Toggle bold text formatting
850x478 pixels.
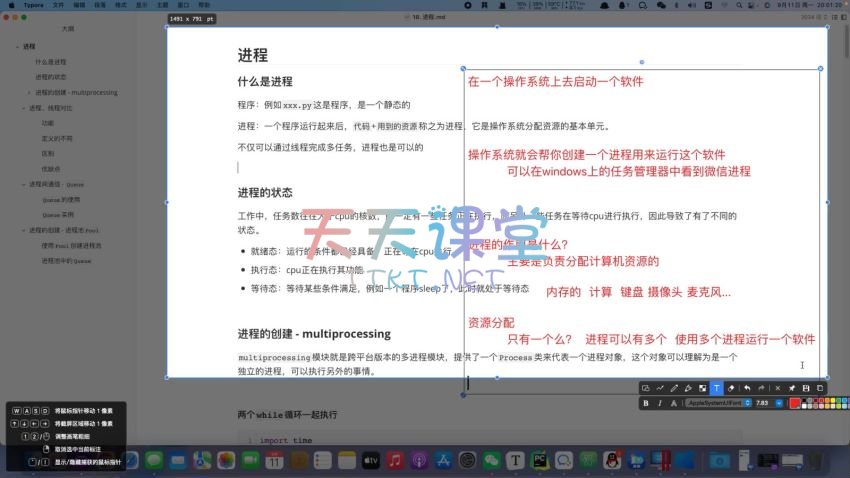(646, 403)
